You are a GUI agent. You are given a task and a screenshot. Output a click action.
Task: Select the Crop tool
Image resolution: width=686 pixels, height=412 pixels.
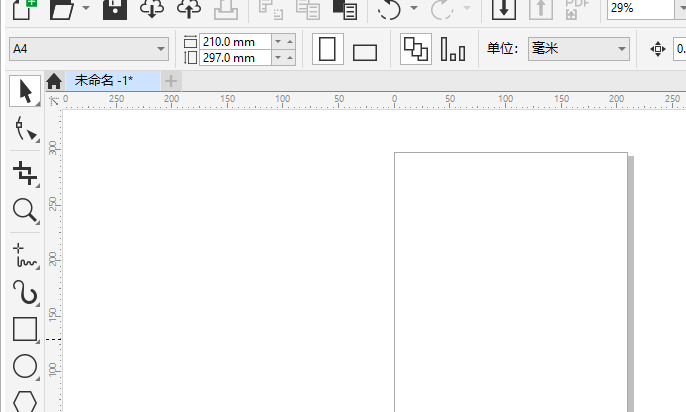tap(25, 173)
